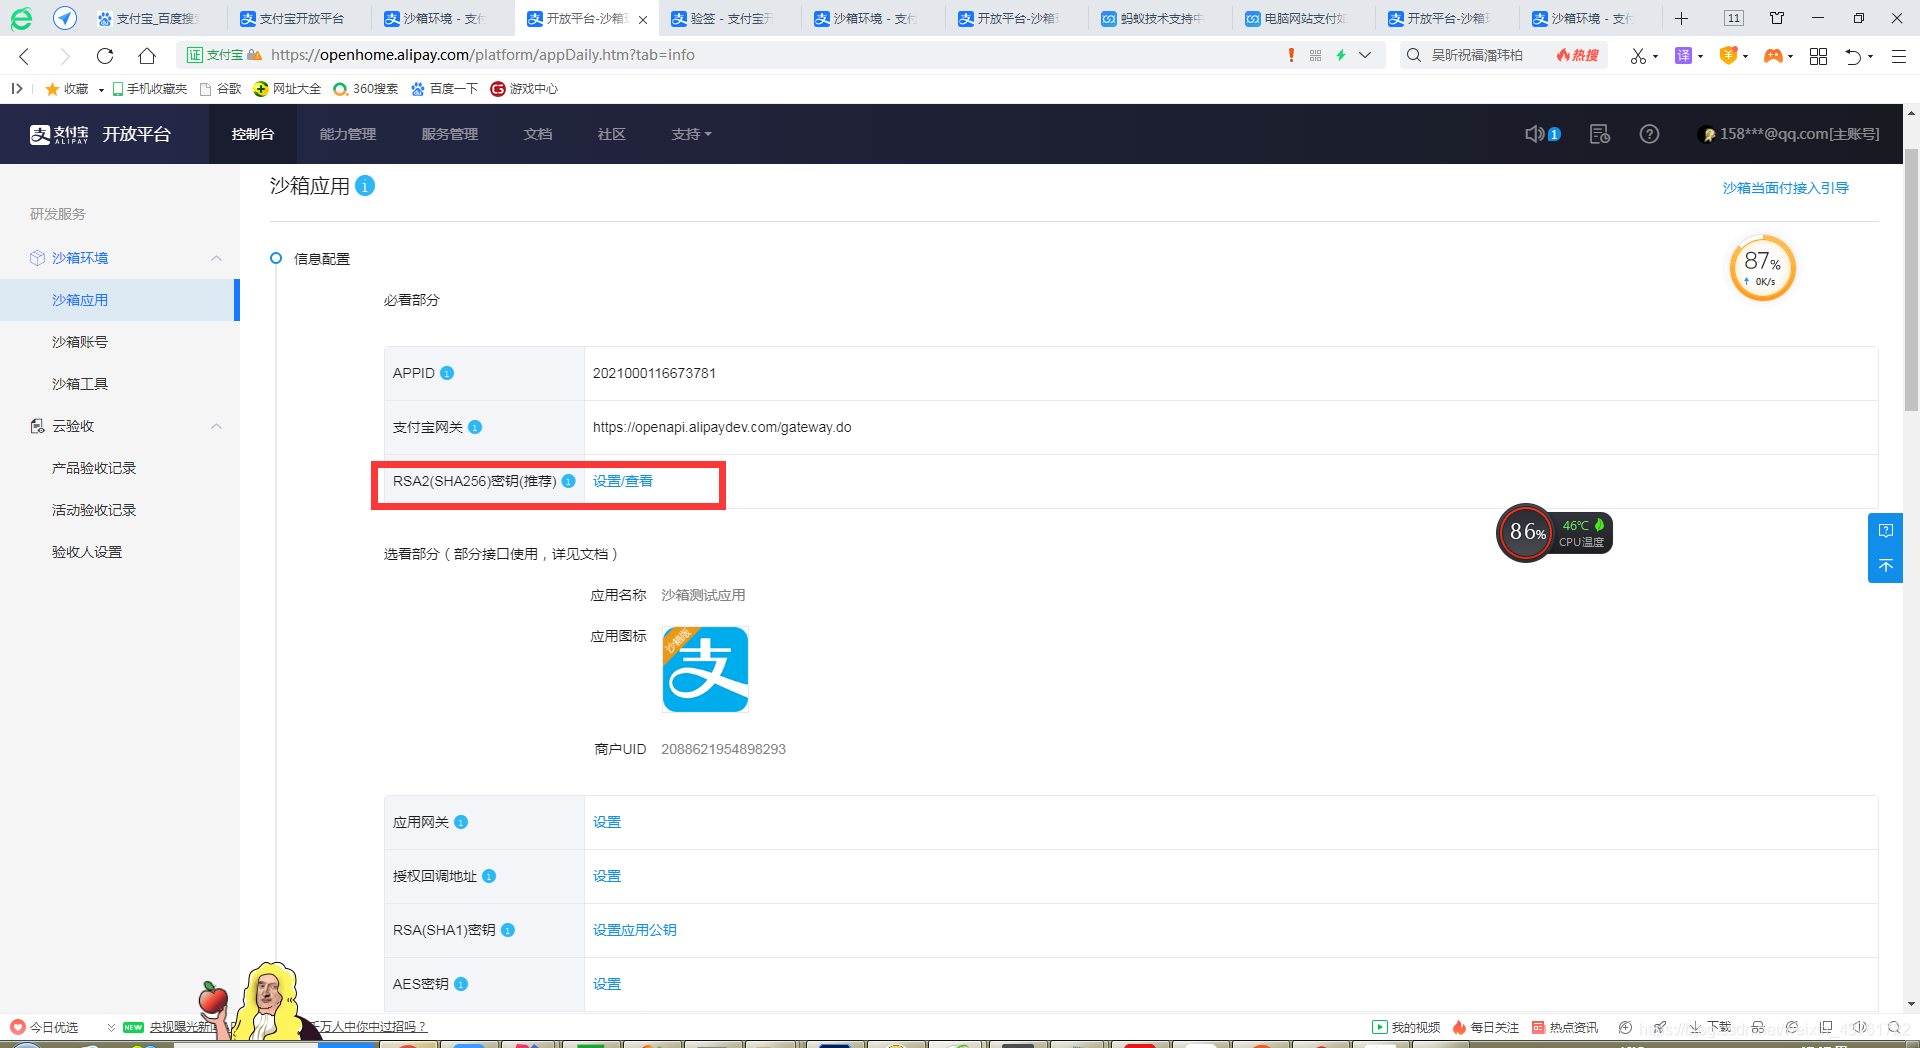This screenshot has height=1048, width=1920.
Task: Open the screenshot scissors tool
Action: (1637, 56)
